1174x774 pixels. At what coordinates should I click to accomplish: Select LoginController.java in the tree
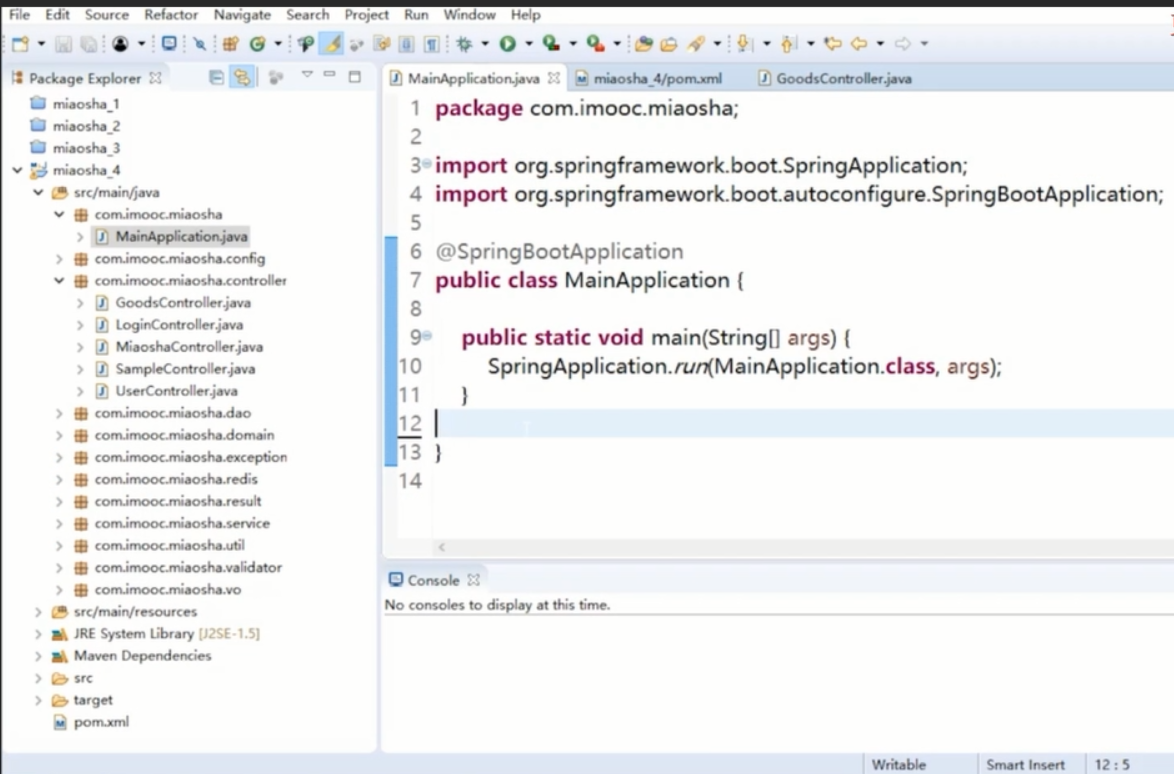(x=179, y=325)
